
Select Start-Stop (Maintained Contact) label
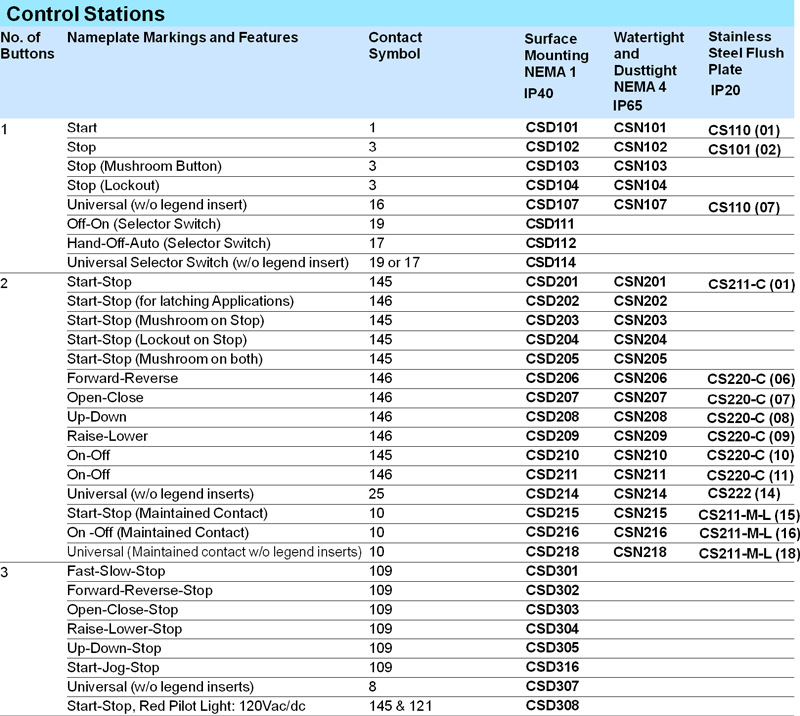tap(167, 513)
